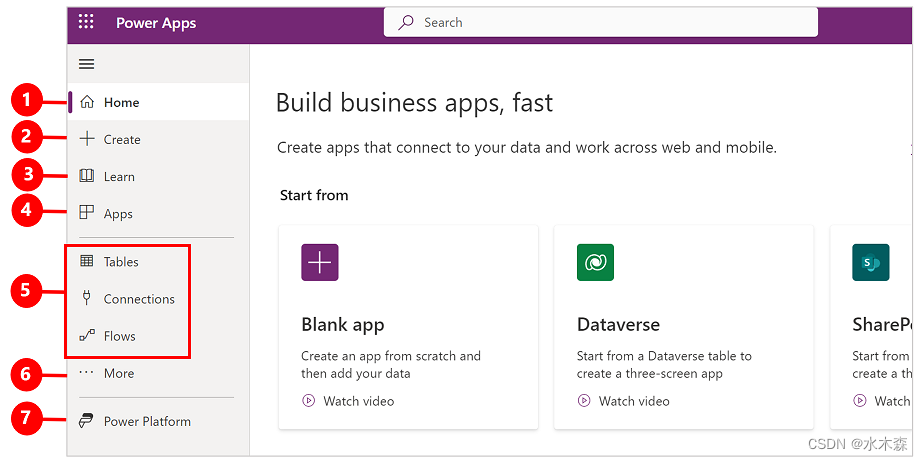Viewport: 923px width, 461px height.
Task: Click the Flows connector icon
Action: coord(87,336)
